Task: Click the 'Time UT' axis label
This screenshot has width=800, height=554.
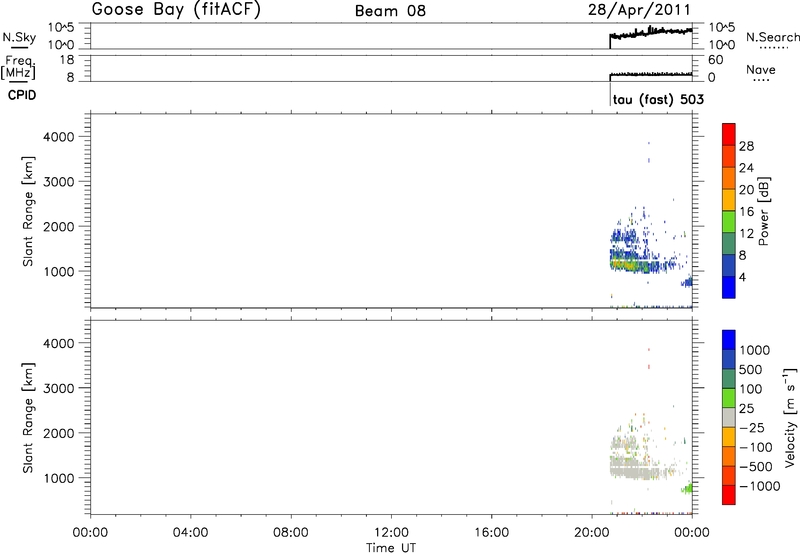Action: 391,548
